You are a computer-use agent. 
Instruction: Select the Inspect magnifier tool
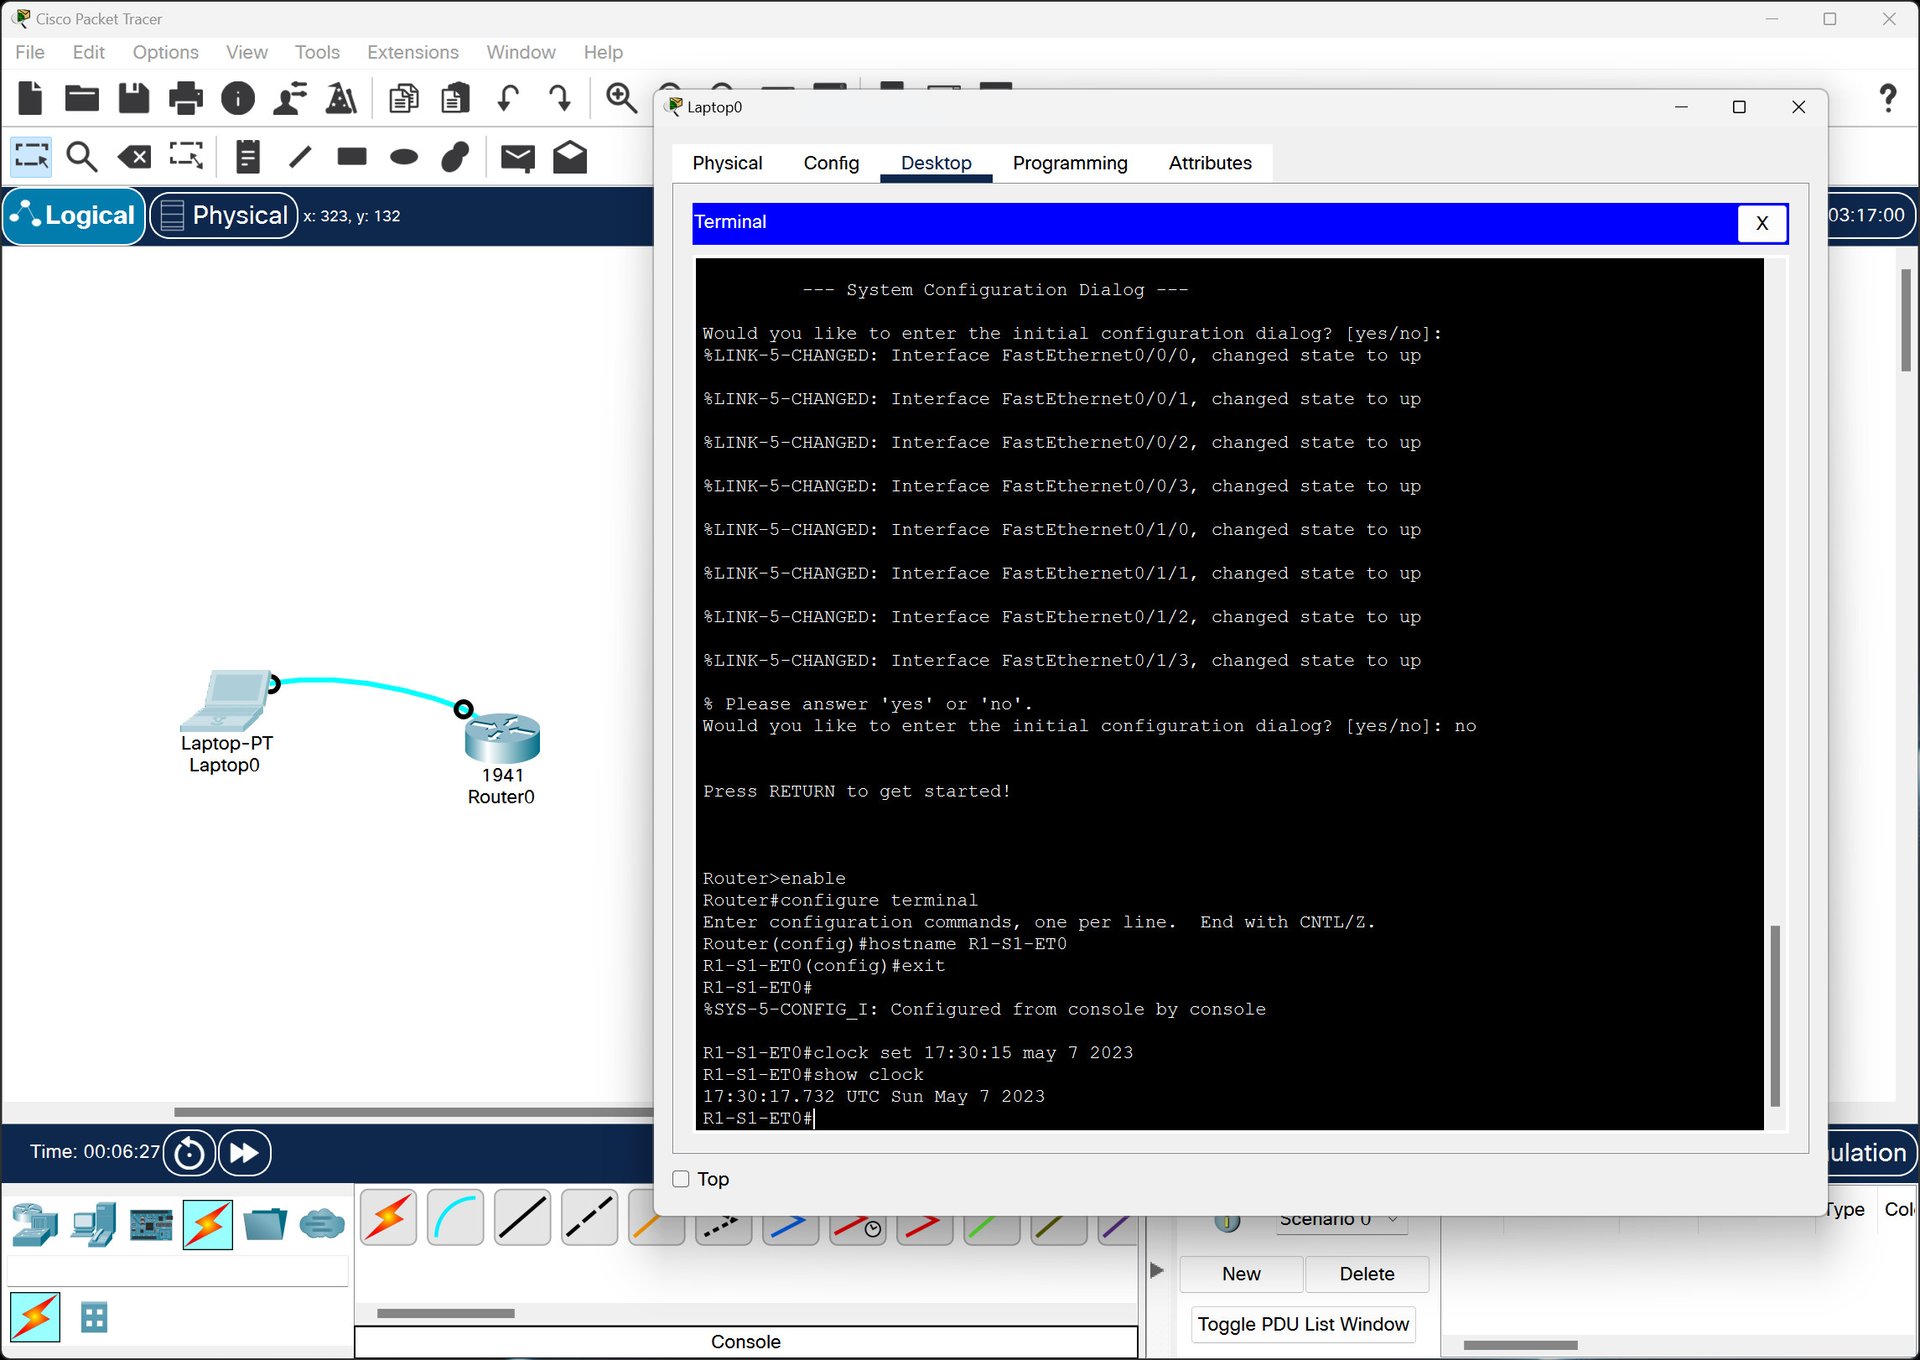coord(81,157)
